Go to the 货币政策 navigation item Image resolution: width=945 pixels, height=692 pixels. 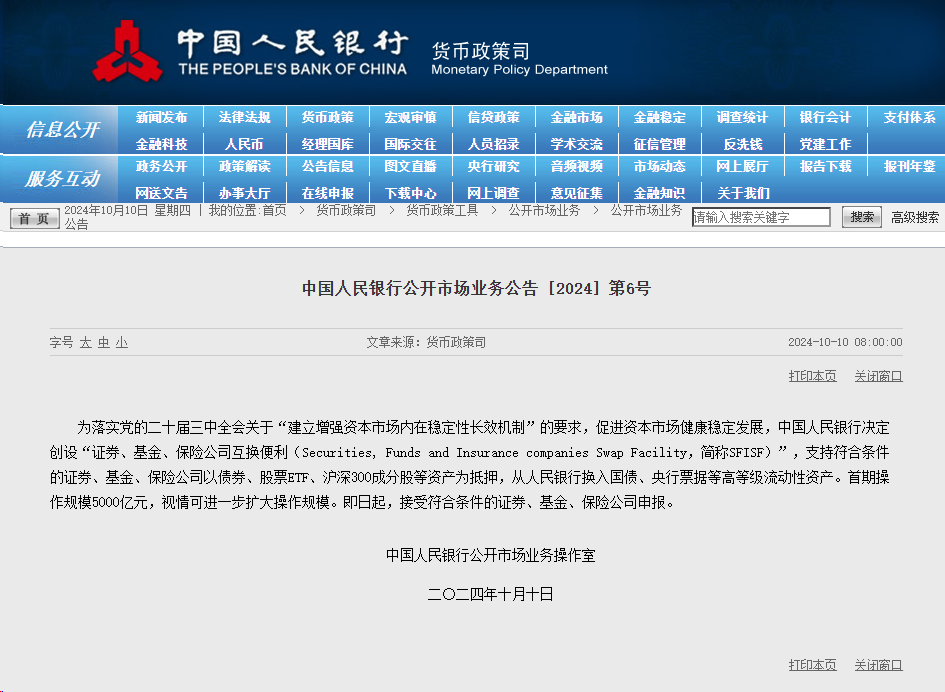tap(328, 117)
